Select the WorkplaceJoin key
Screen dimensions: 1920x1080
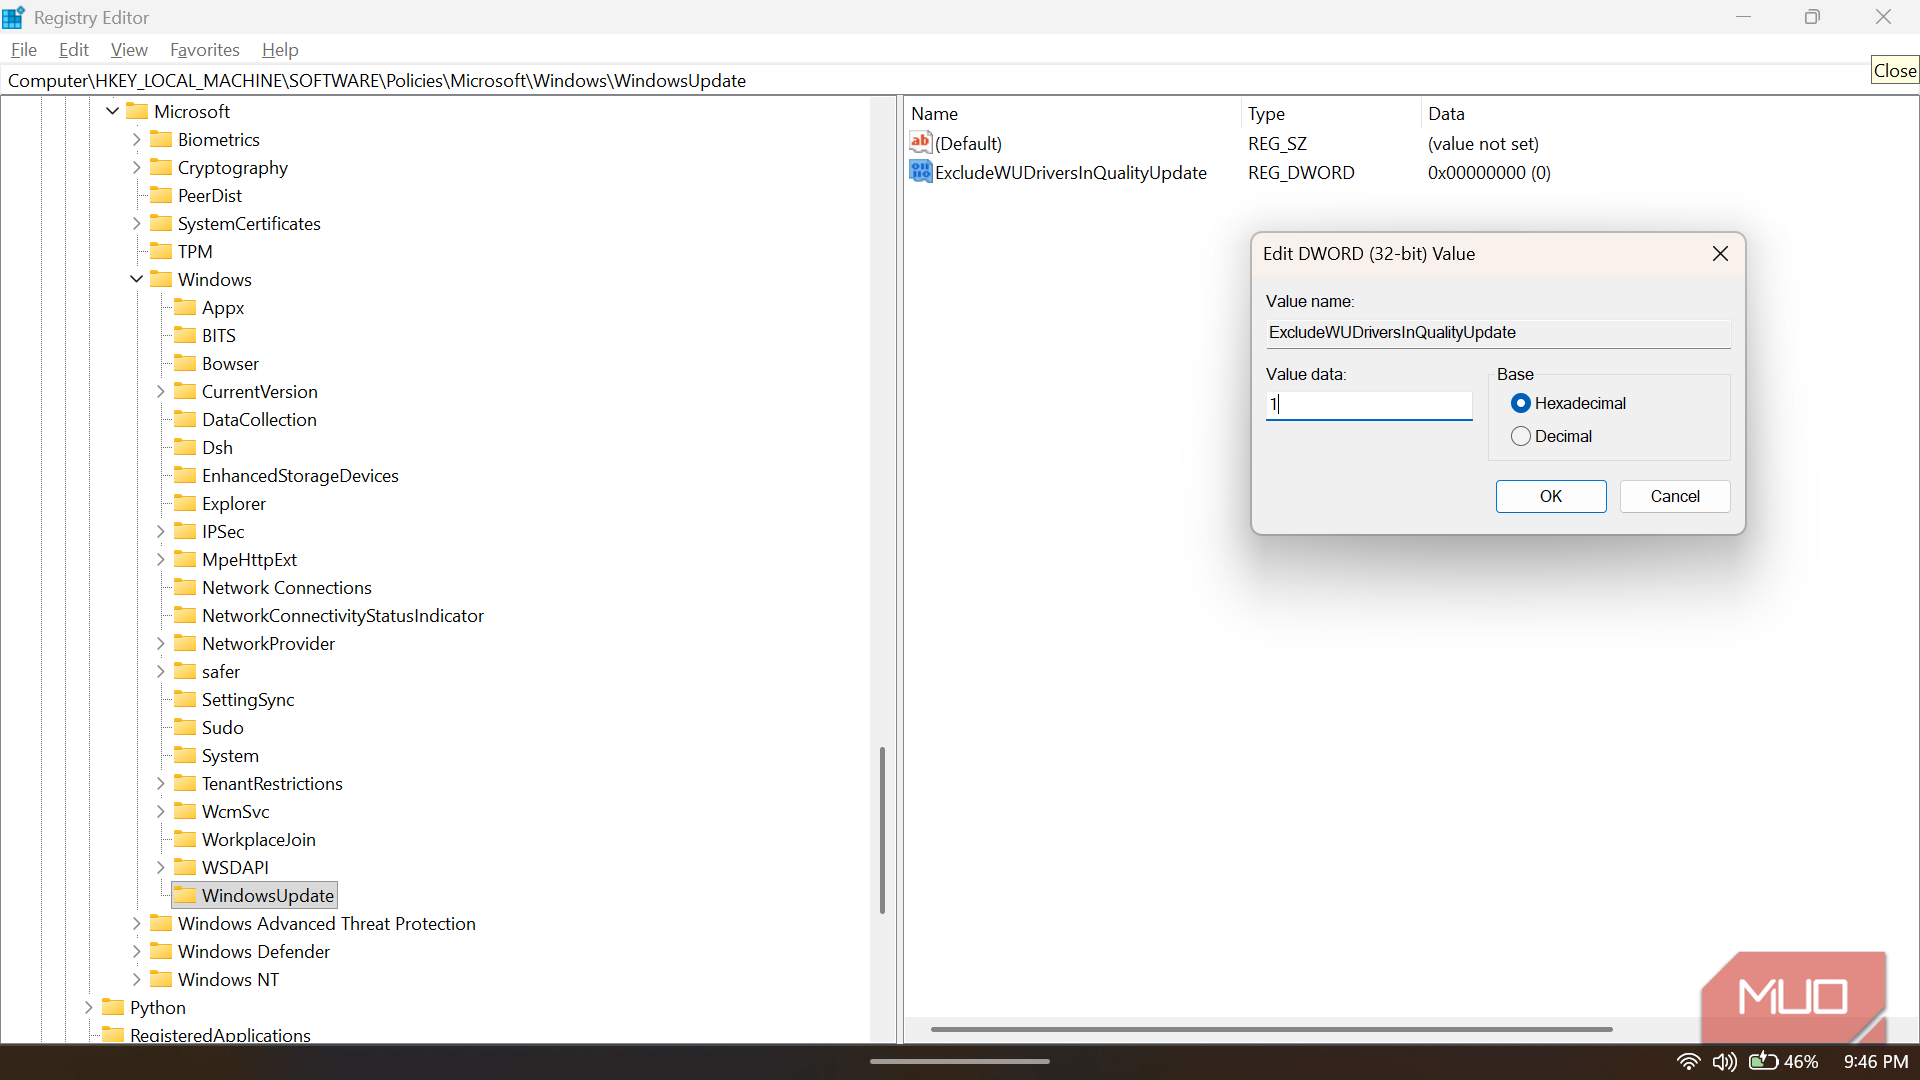[x=258, y=839]
